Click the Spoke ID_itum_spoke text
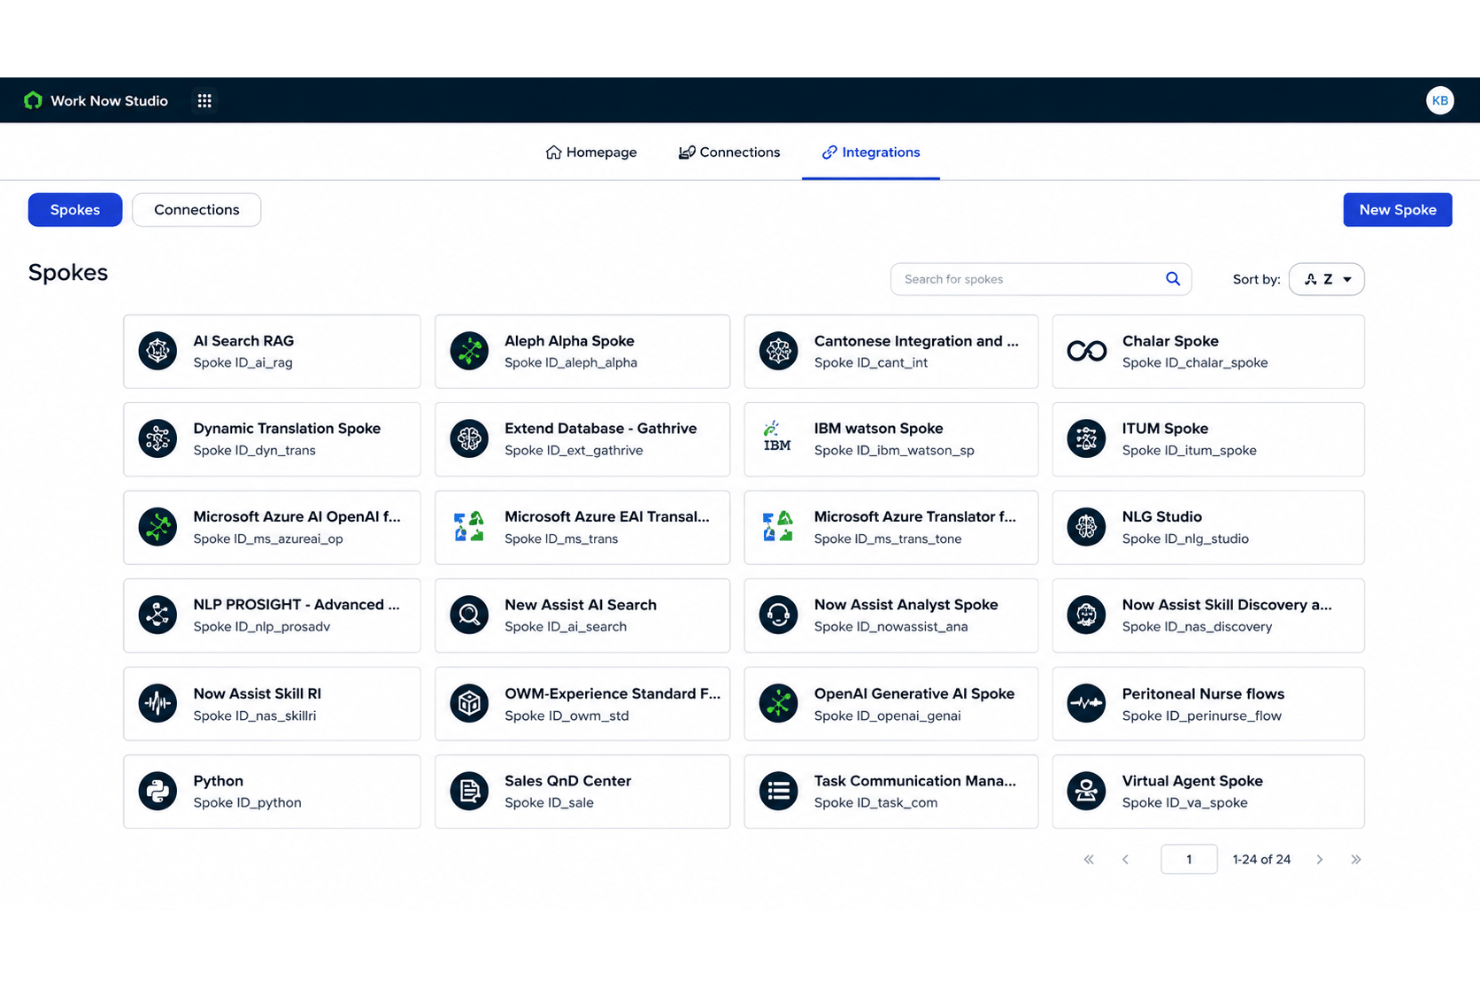Image resolution: width=1480 pixels, height=987 pixels. [x=1189, y=451]
